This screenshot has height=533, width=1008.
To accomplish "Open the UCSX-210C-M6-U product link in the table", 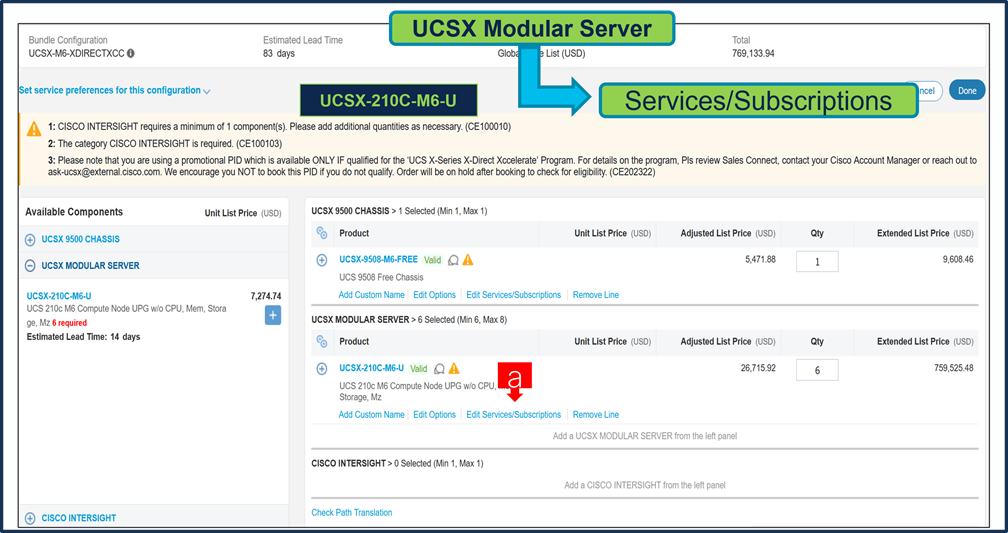I will (372, 368).
